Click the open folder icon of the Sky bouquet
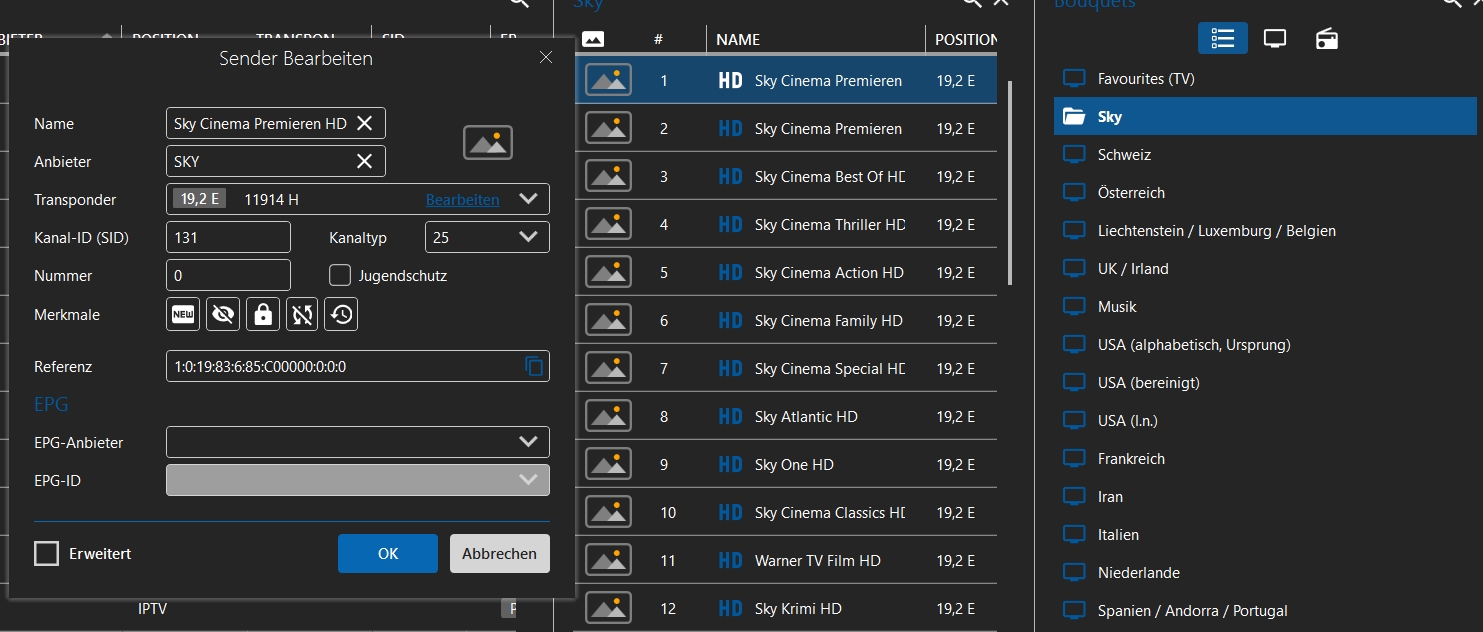This screenshot has width=1483, height=632. 1074,117
